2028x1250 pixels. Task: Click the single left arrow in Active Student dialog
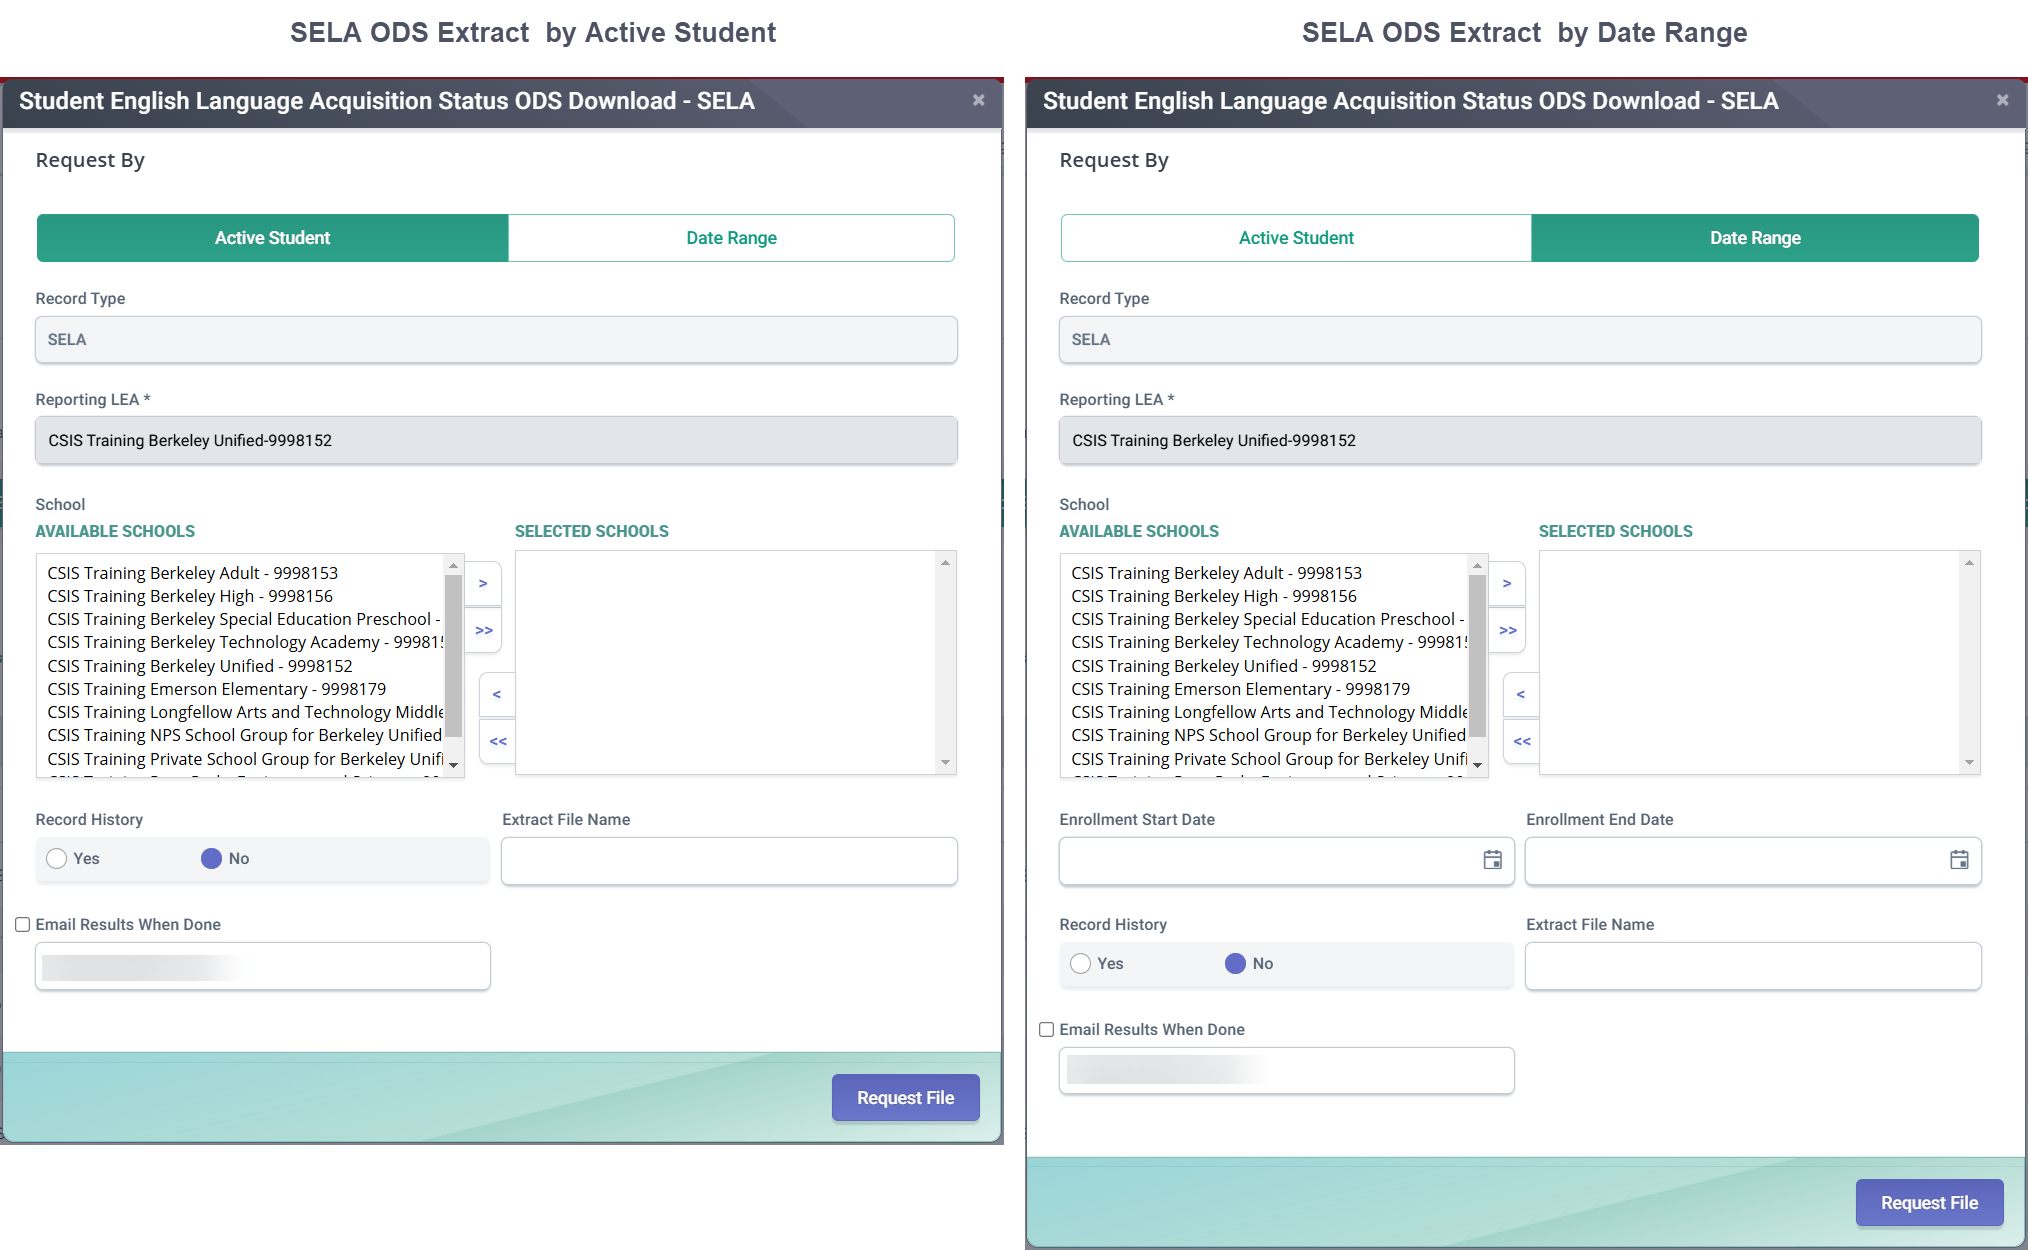(x=497, y=694)
